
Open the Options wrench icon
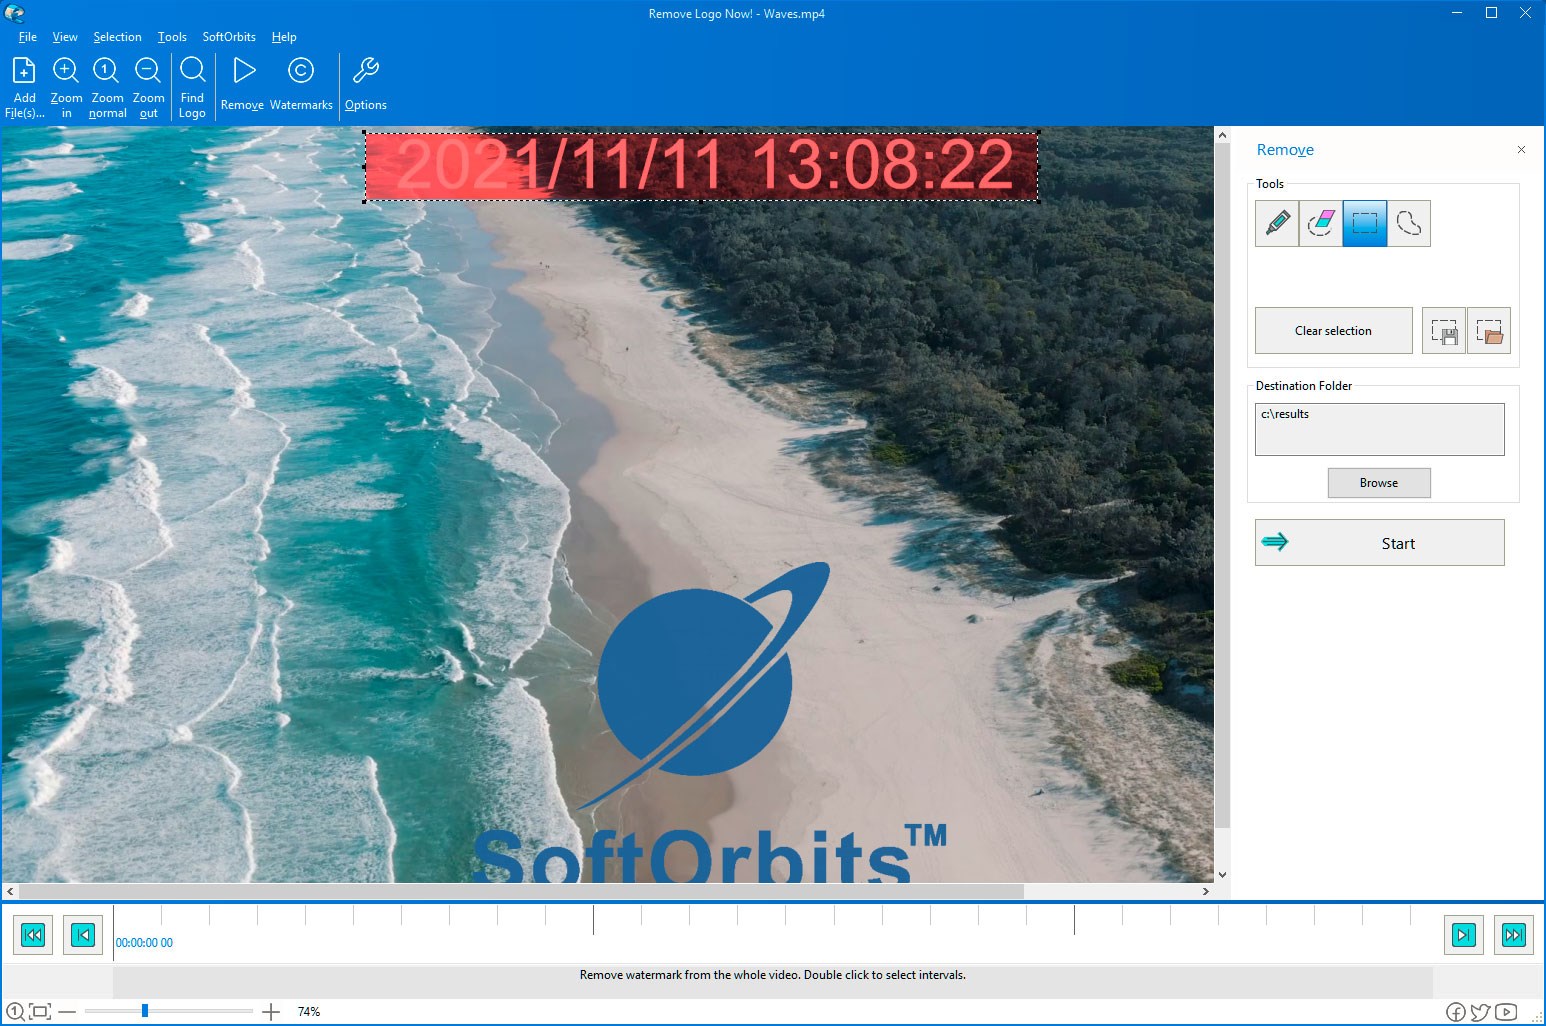tap(366, 70)
